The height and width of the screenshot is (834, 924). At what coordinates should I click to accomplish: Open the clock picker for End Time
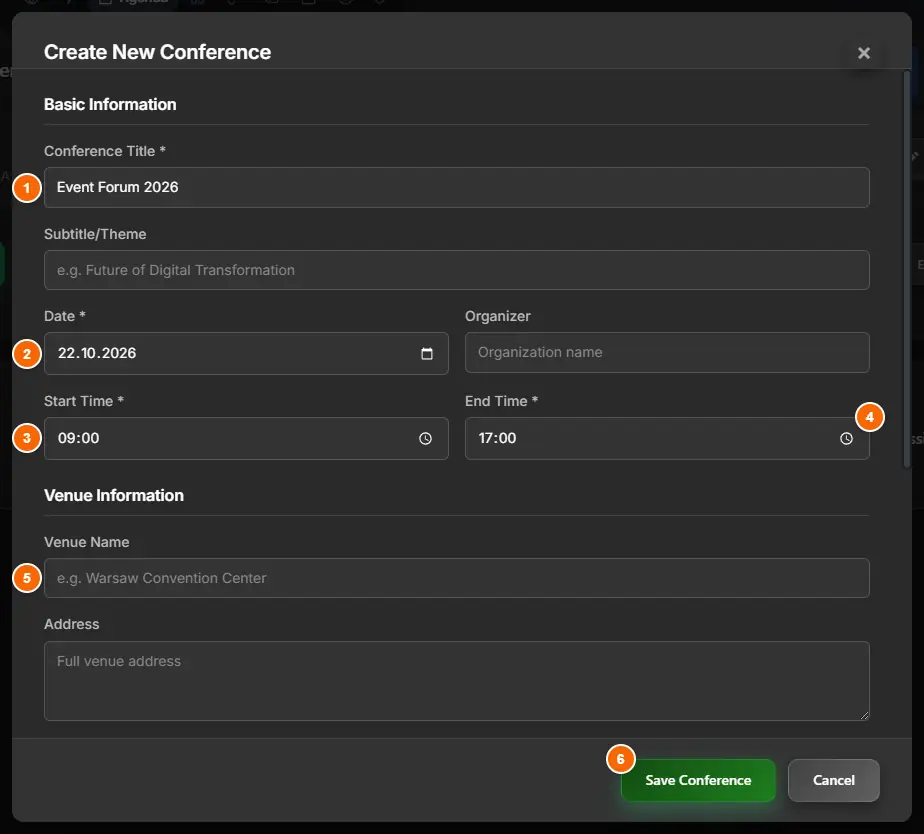[846, 439]
